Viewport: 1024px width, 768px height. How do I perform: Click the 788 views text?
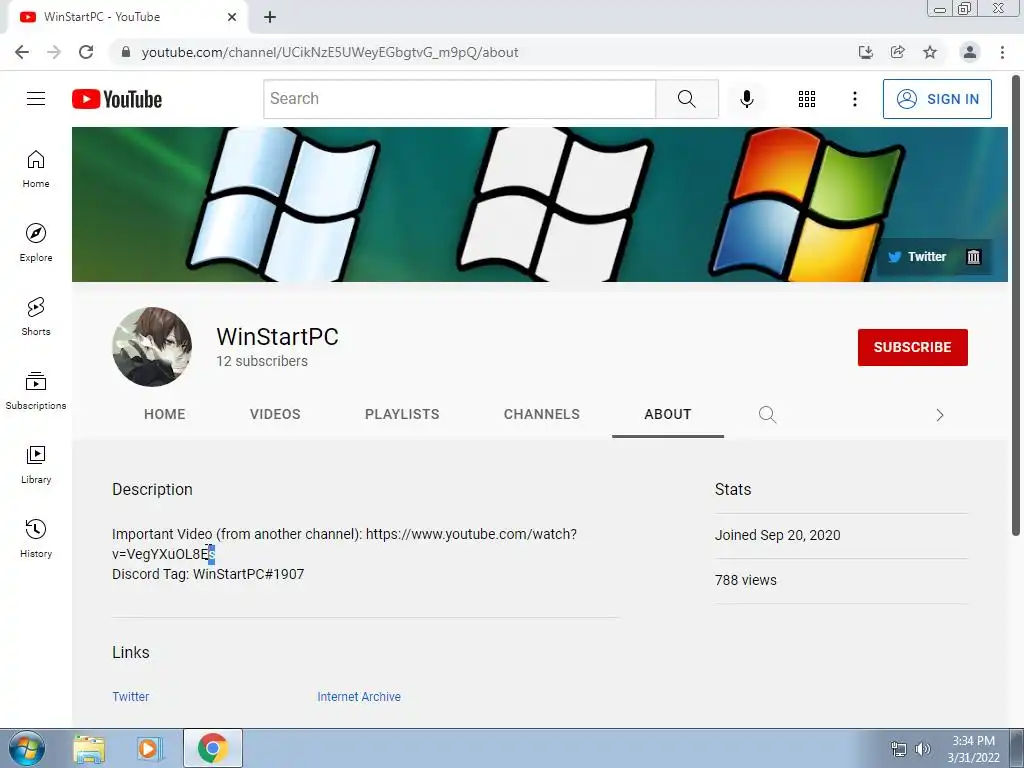click(745, 580)
